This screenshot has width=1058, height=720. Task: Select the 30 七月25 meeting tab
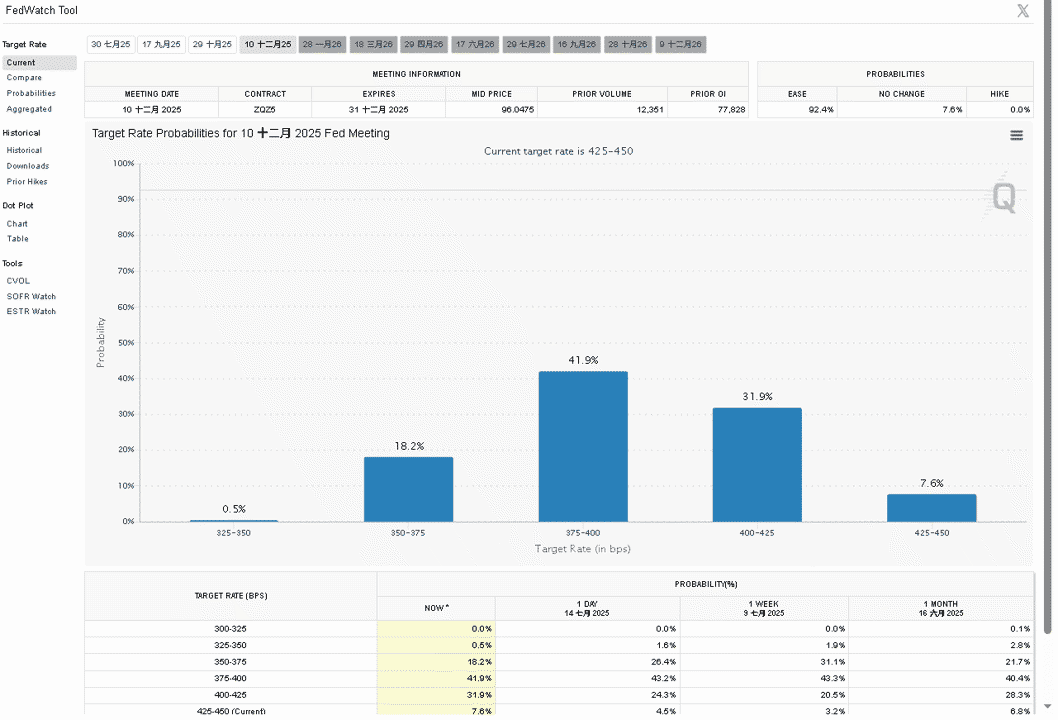point(111,45)
